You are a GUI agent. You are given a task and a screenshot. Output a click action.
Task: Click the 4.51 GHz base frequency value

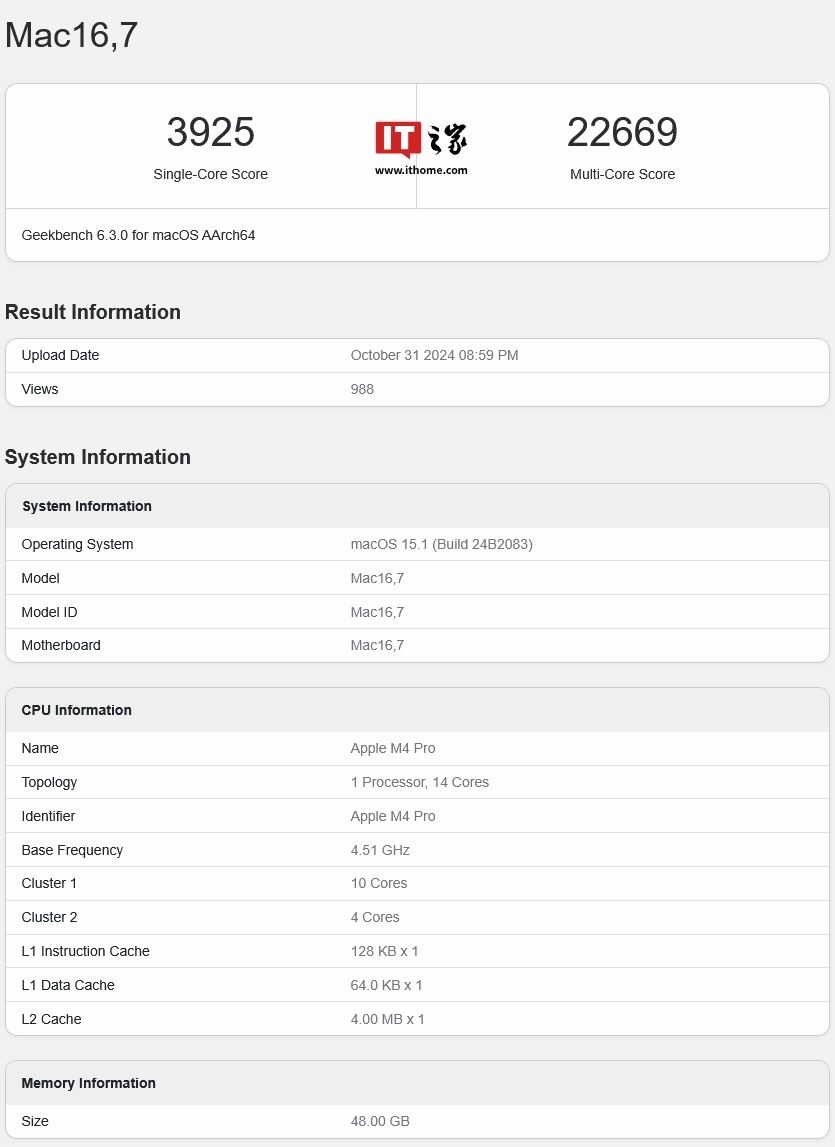click(380, 850)
